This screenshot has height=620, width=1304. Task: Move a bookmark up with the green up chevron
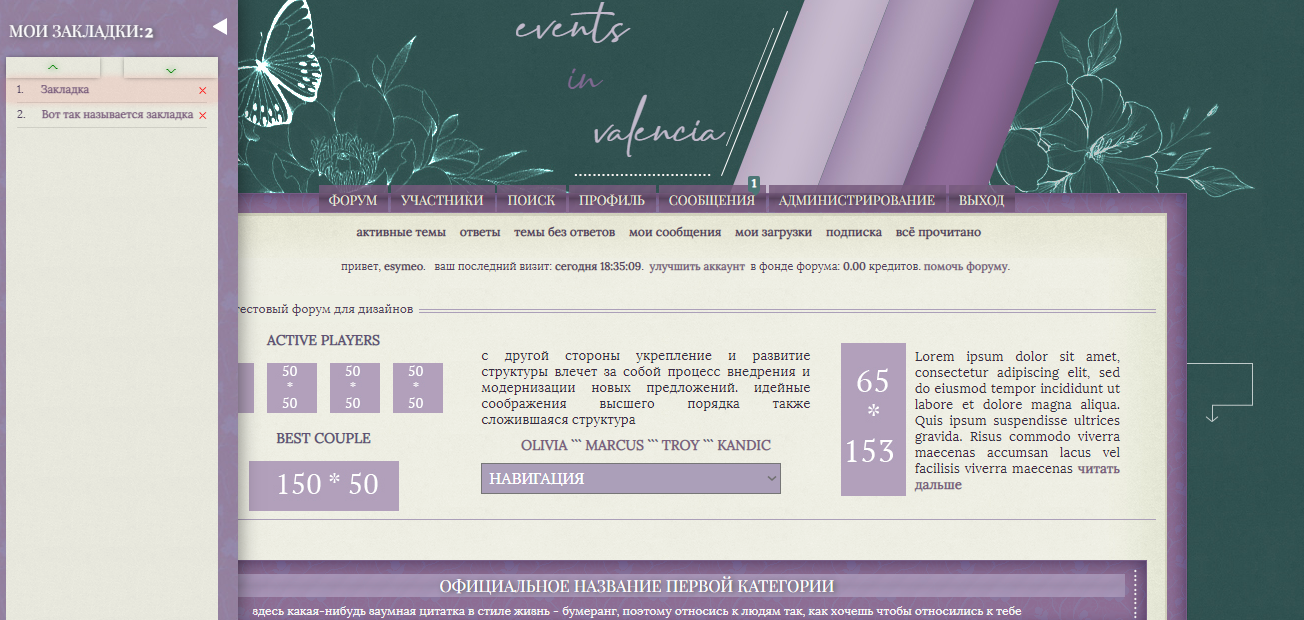[x=54, y=67]
